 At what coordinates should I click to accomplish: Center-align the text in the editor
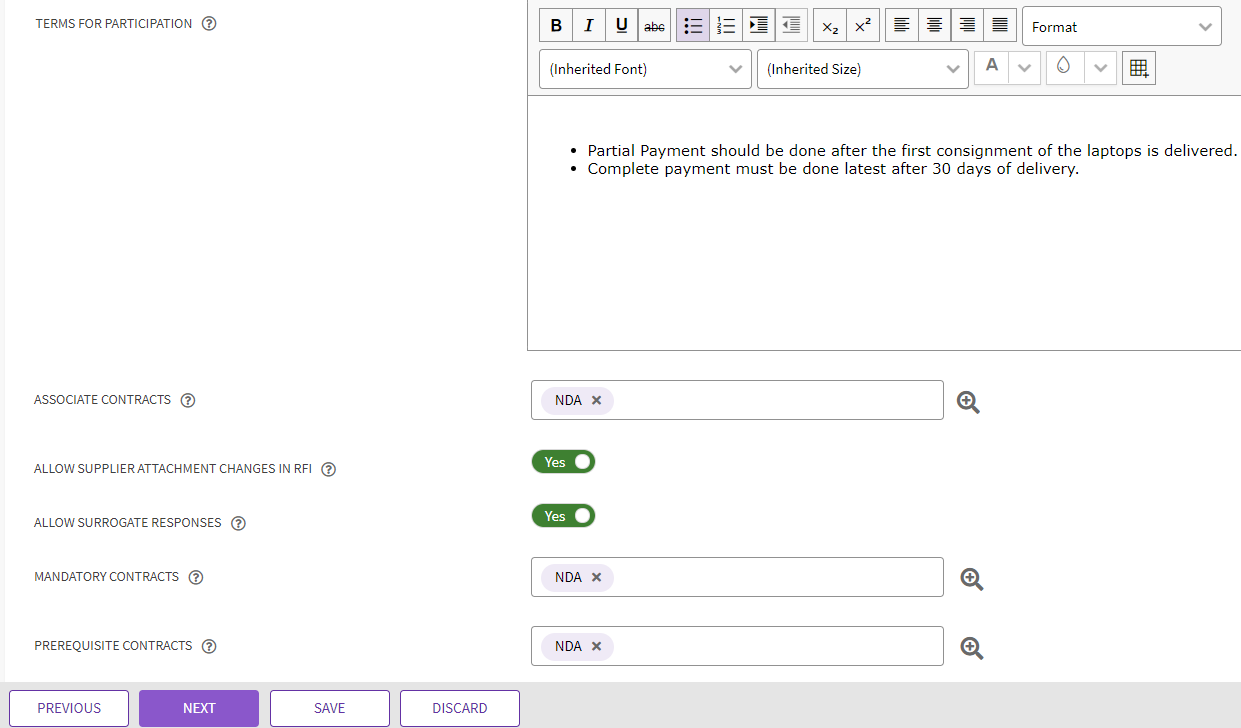click(934, 26)
